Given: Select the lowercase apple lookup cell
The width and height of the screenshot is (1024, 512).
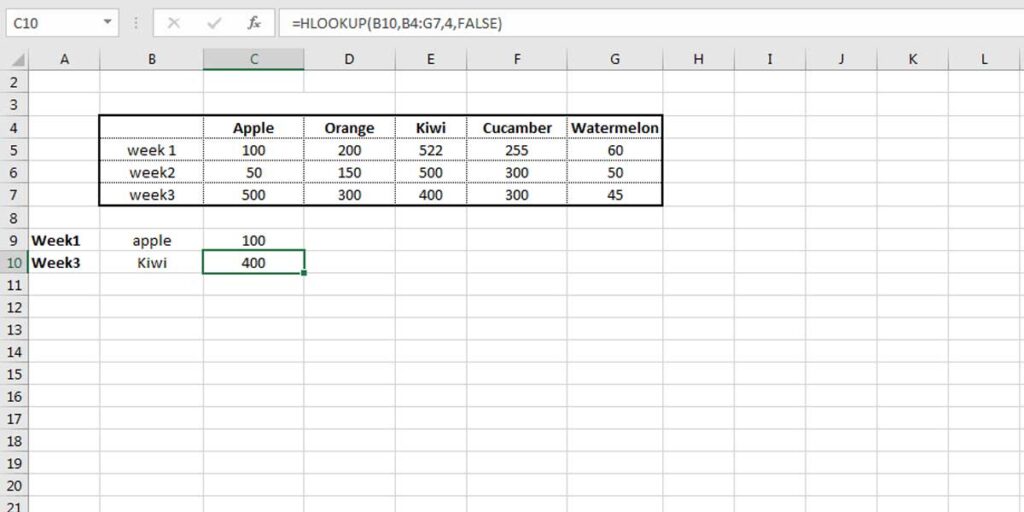Looking at the screenshot, I should point(152,240).
